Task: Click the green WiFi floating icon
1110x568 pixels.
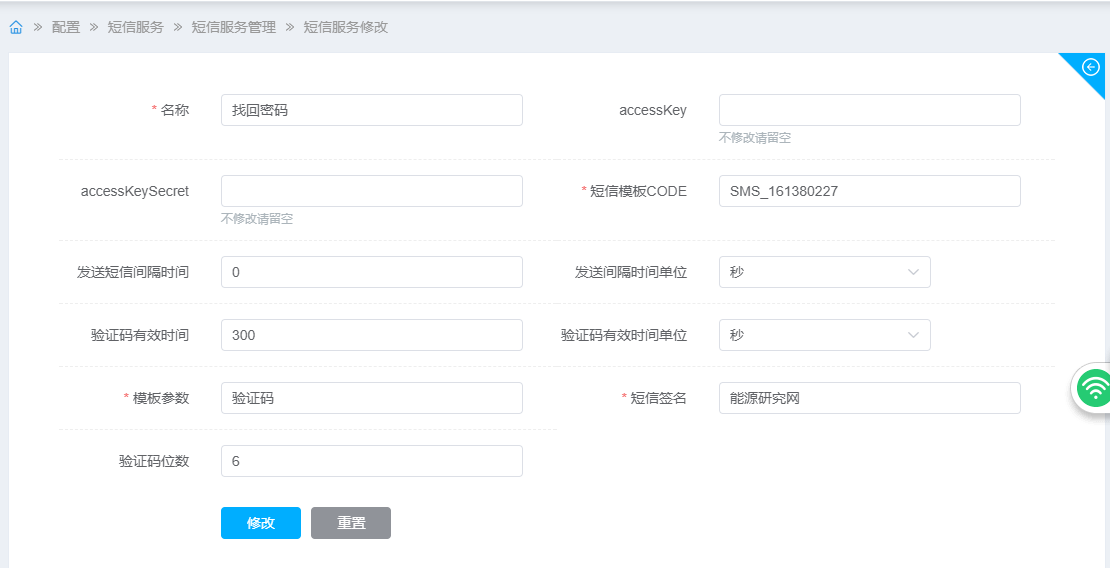Action: [1096, 388]
